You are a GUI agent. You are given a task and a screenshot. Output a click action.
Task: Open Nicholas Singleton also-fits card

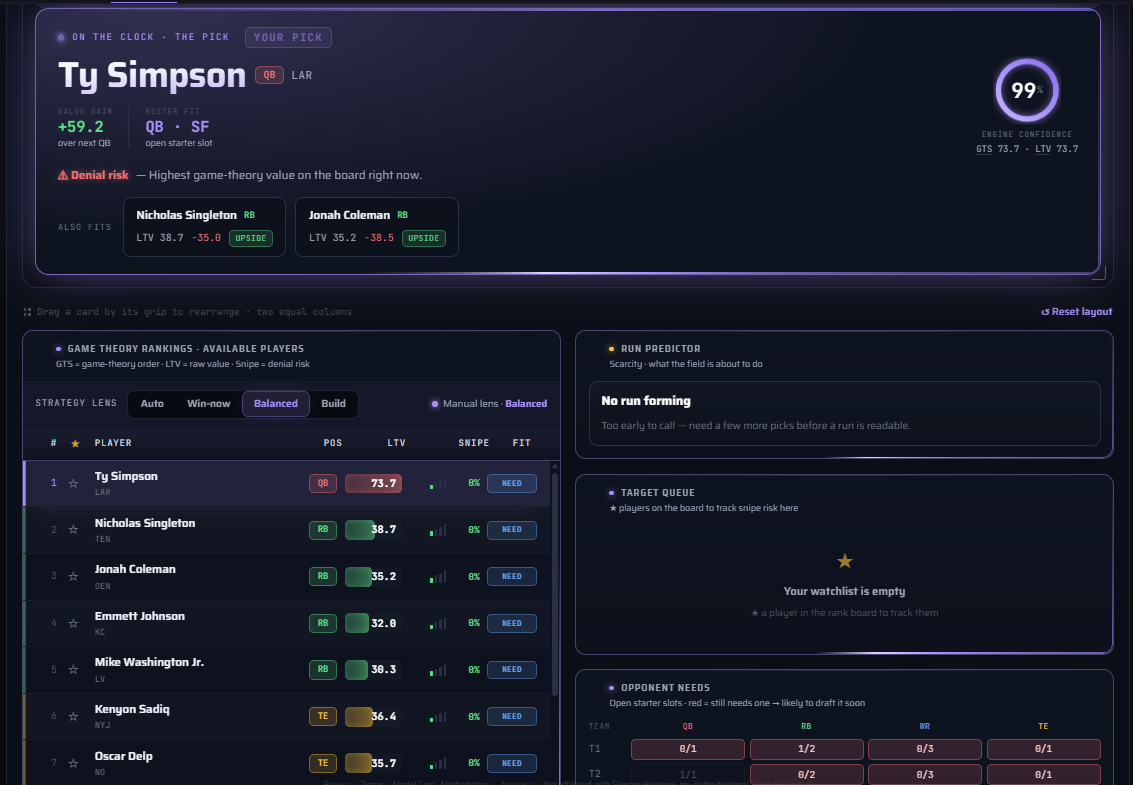[x=204, y=227]
